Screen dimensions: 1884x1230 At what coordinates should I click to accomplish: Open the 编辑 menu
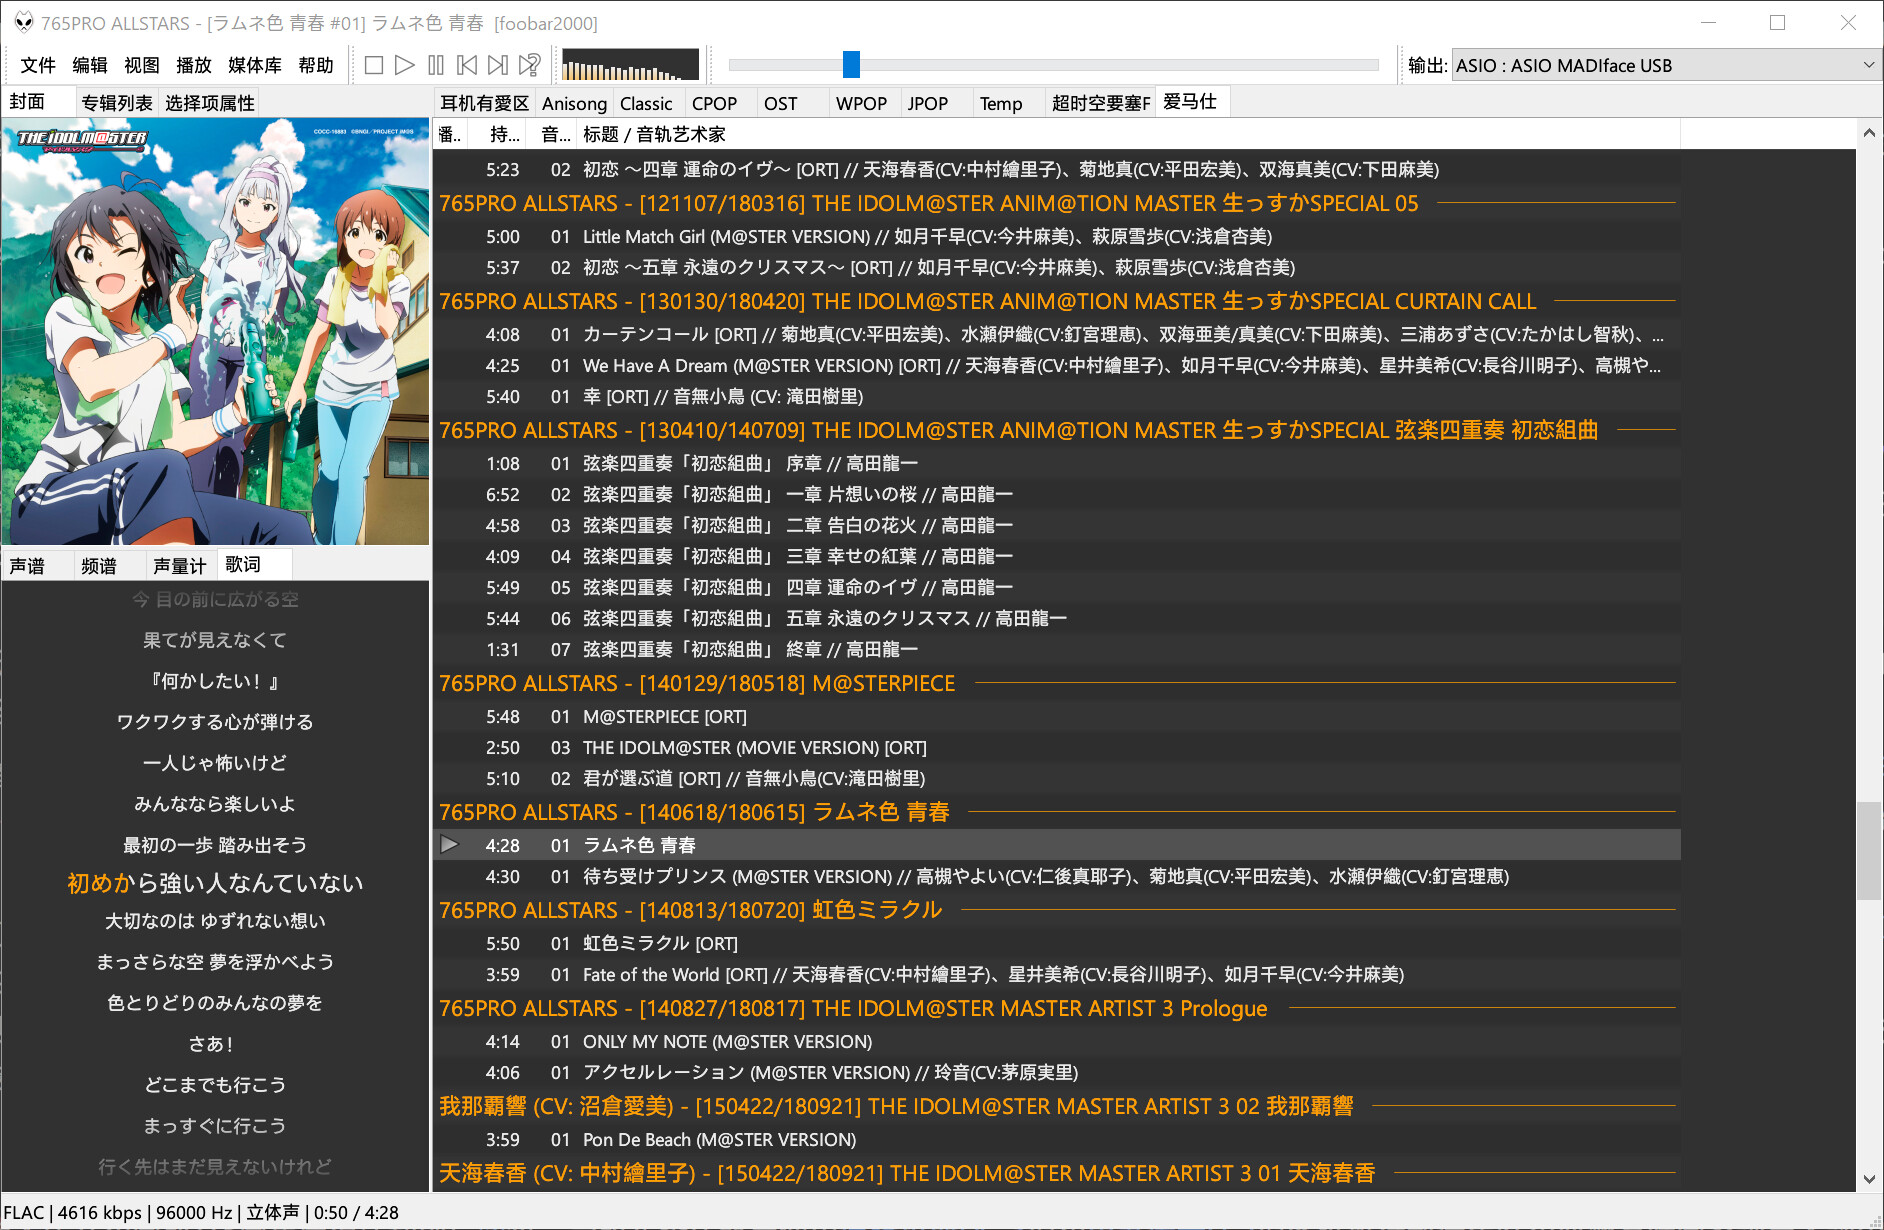point(90,65)
